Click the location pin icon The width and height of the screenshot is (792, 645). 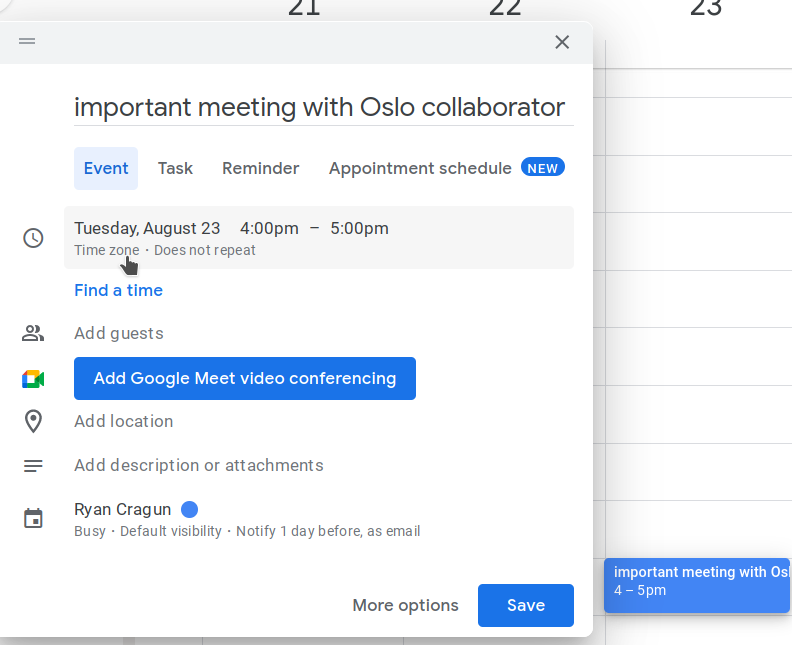pos(33,421)
